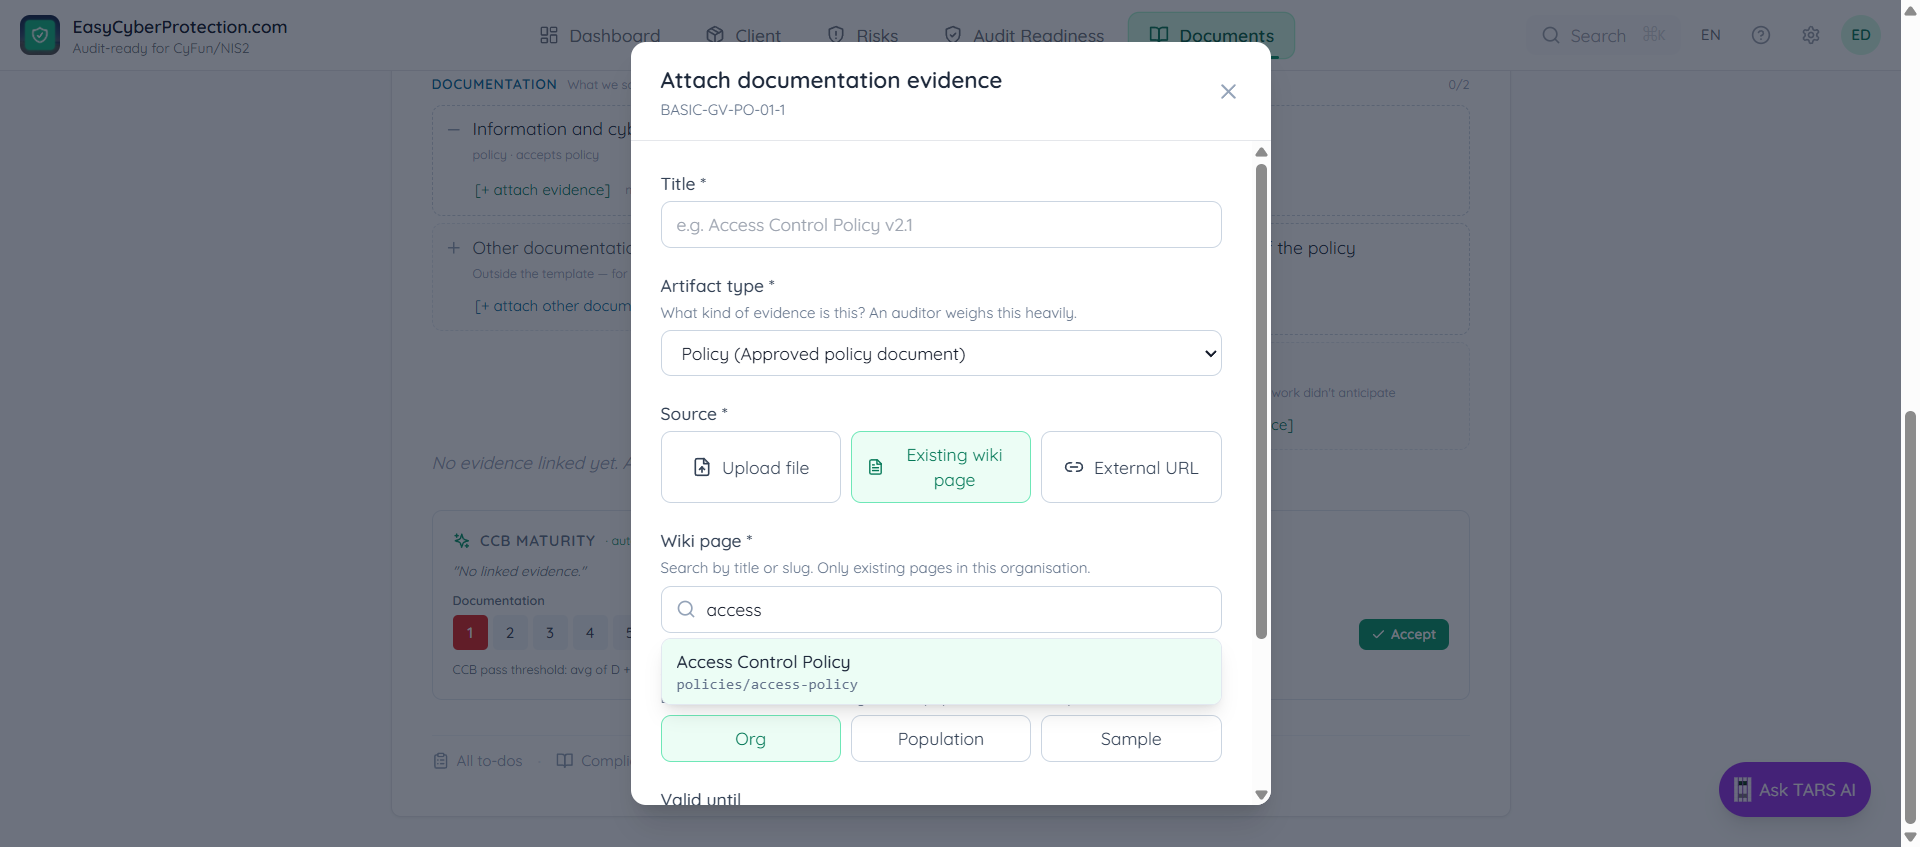
Task: Open the ED user avatar menu
Action: tap(1861, 36)
